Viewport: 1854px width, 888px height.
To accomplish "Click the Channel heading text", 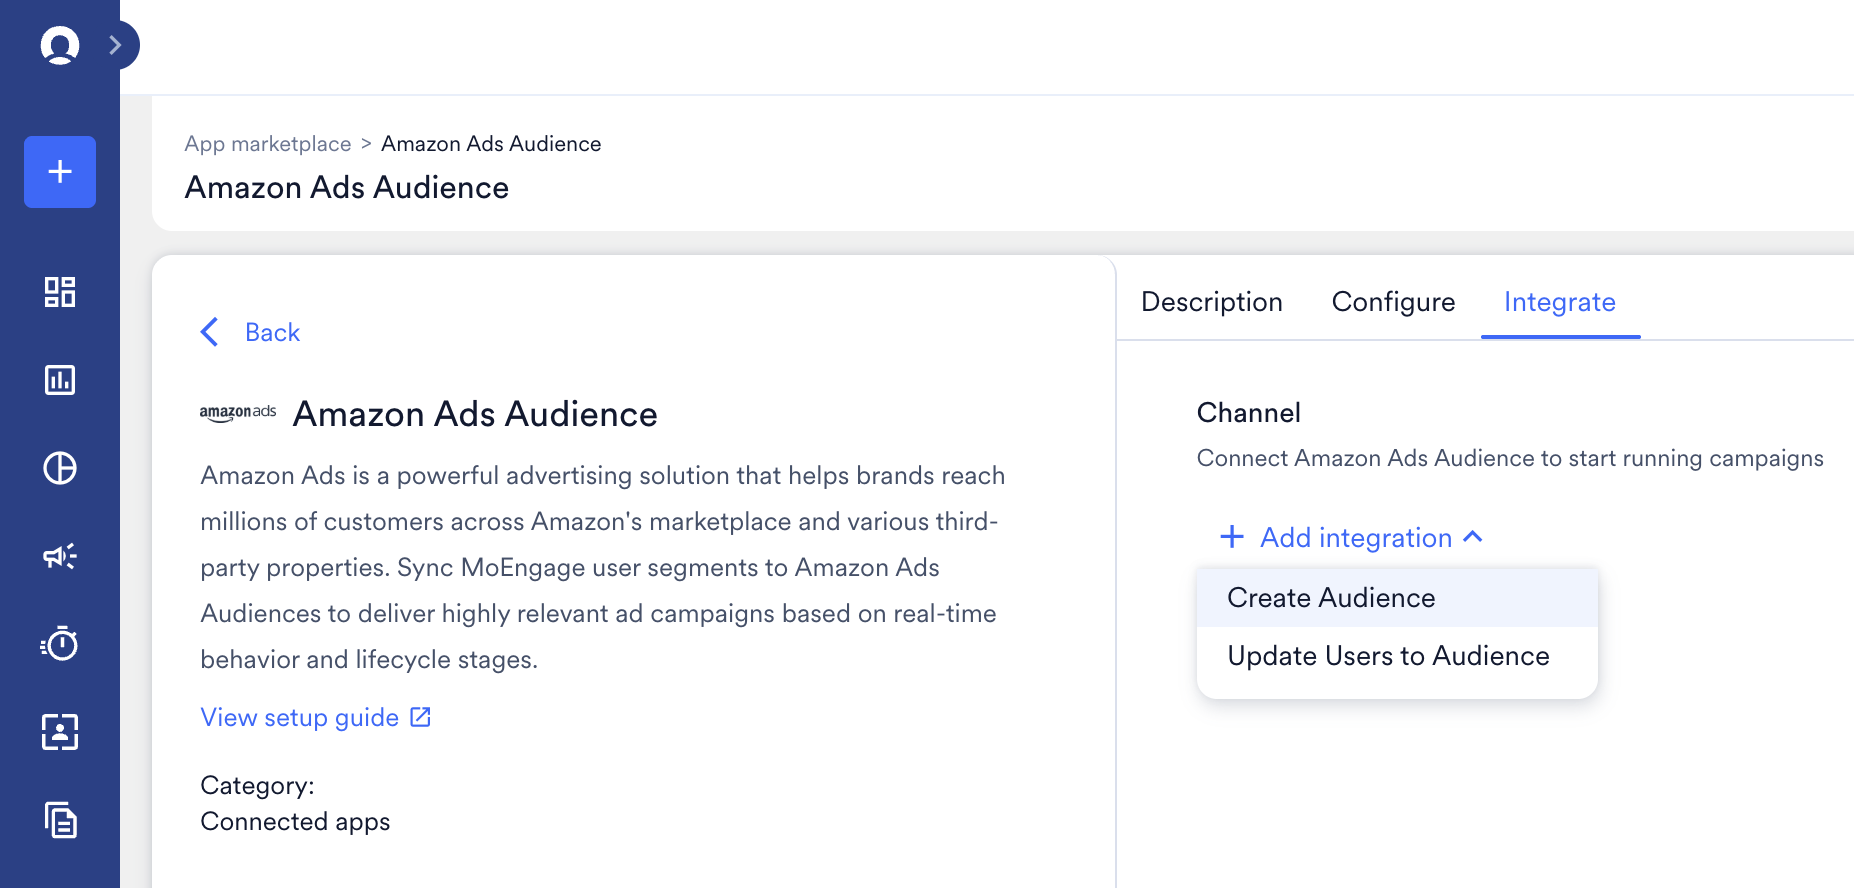I will [x=1249, y=413].
